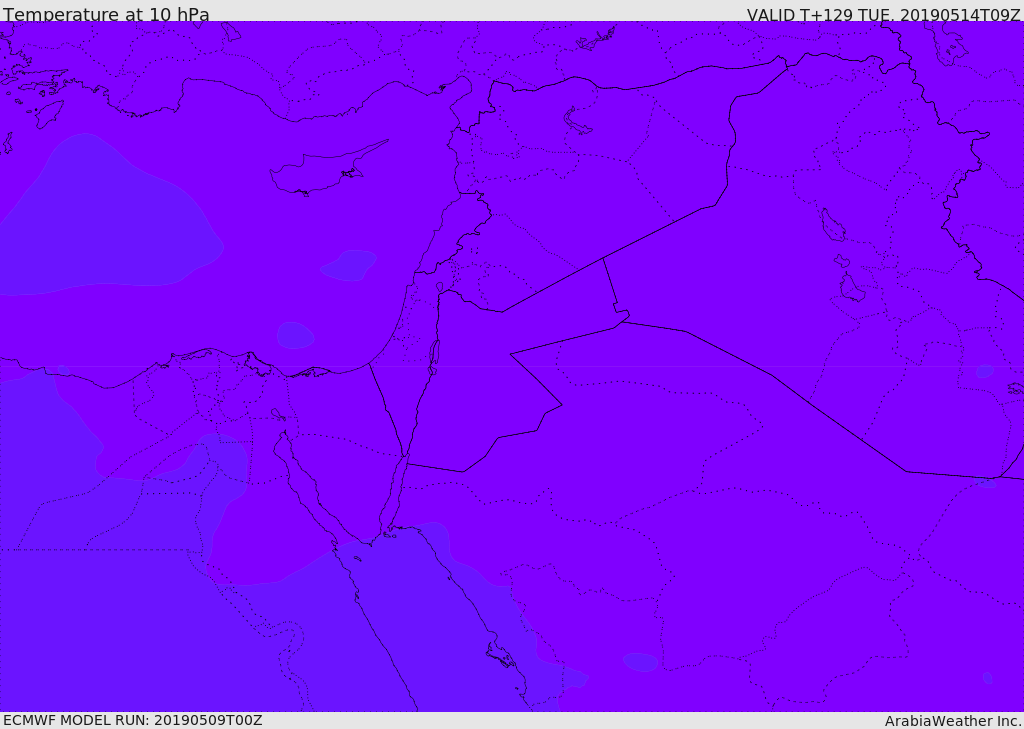
Task: Click the ArabiaWeather Inc. credit text
Action: (x=953, y=721)
